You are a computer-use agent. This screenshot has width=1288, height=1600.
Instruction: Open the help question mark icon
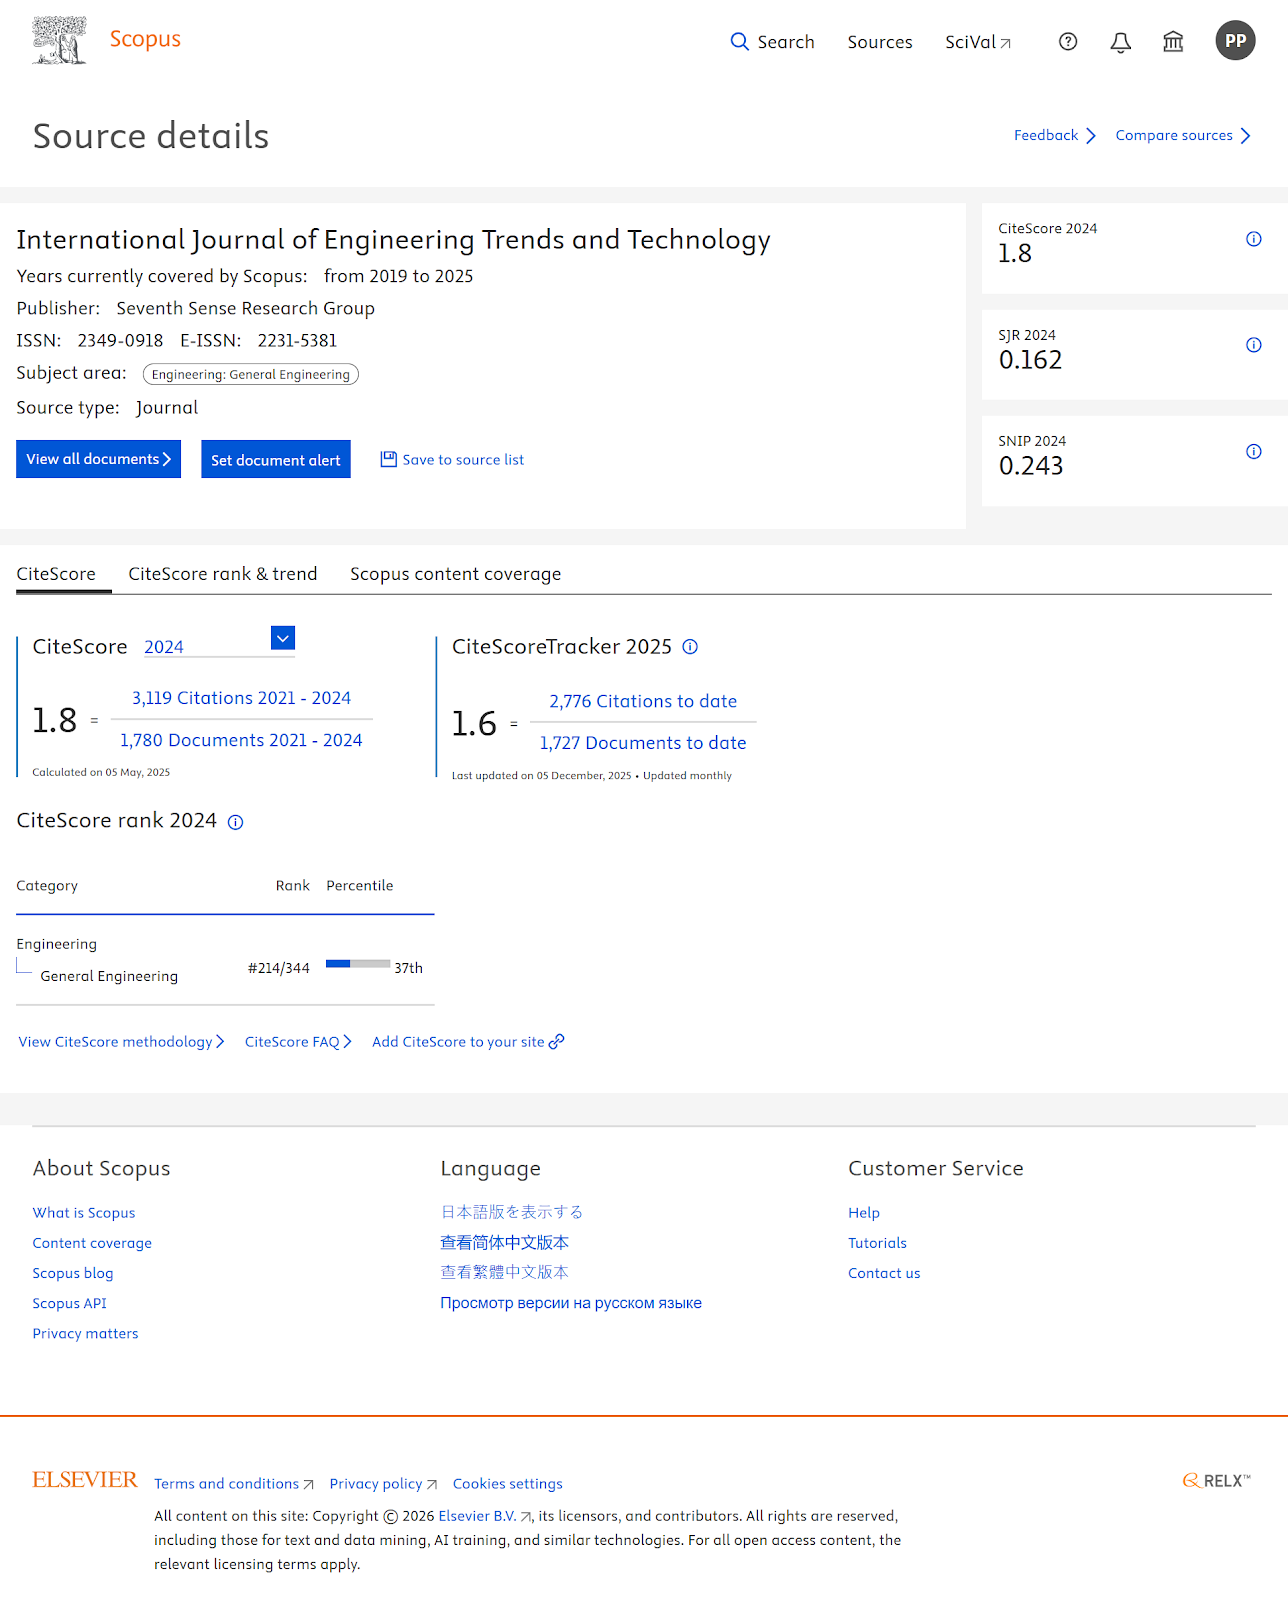[1068, 42]
